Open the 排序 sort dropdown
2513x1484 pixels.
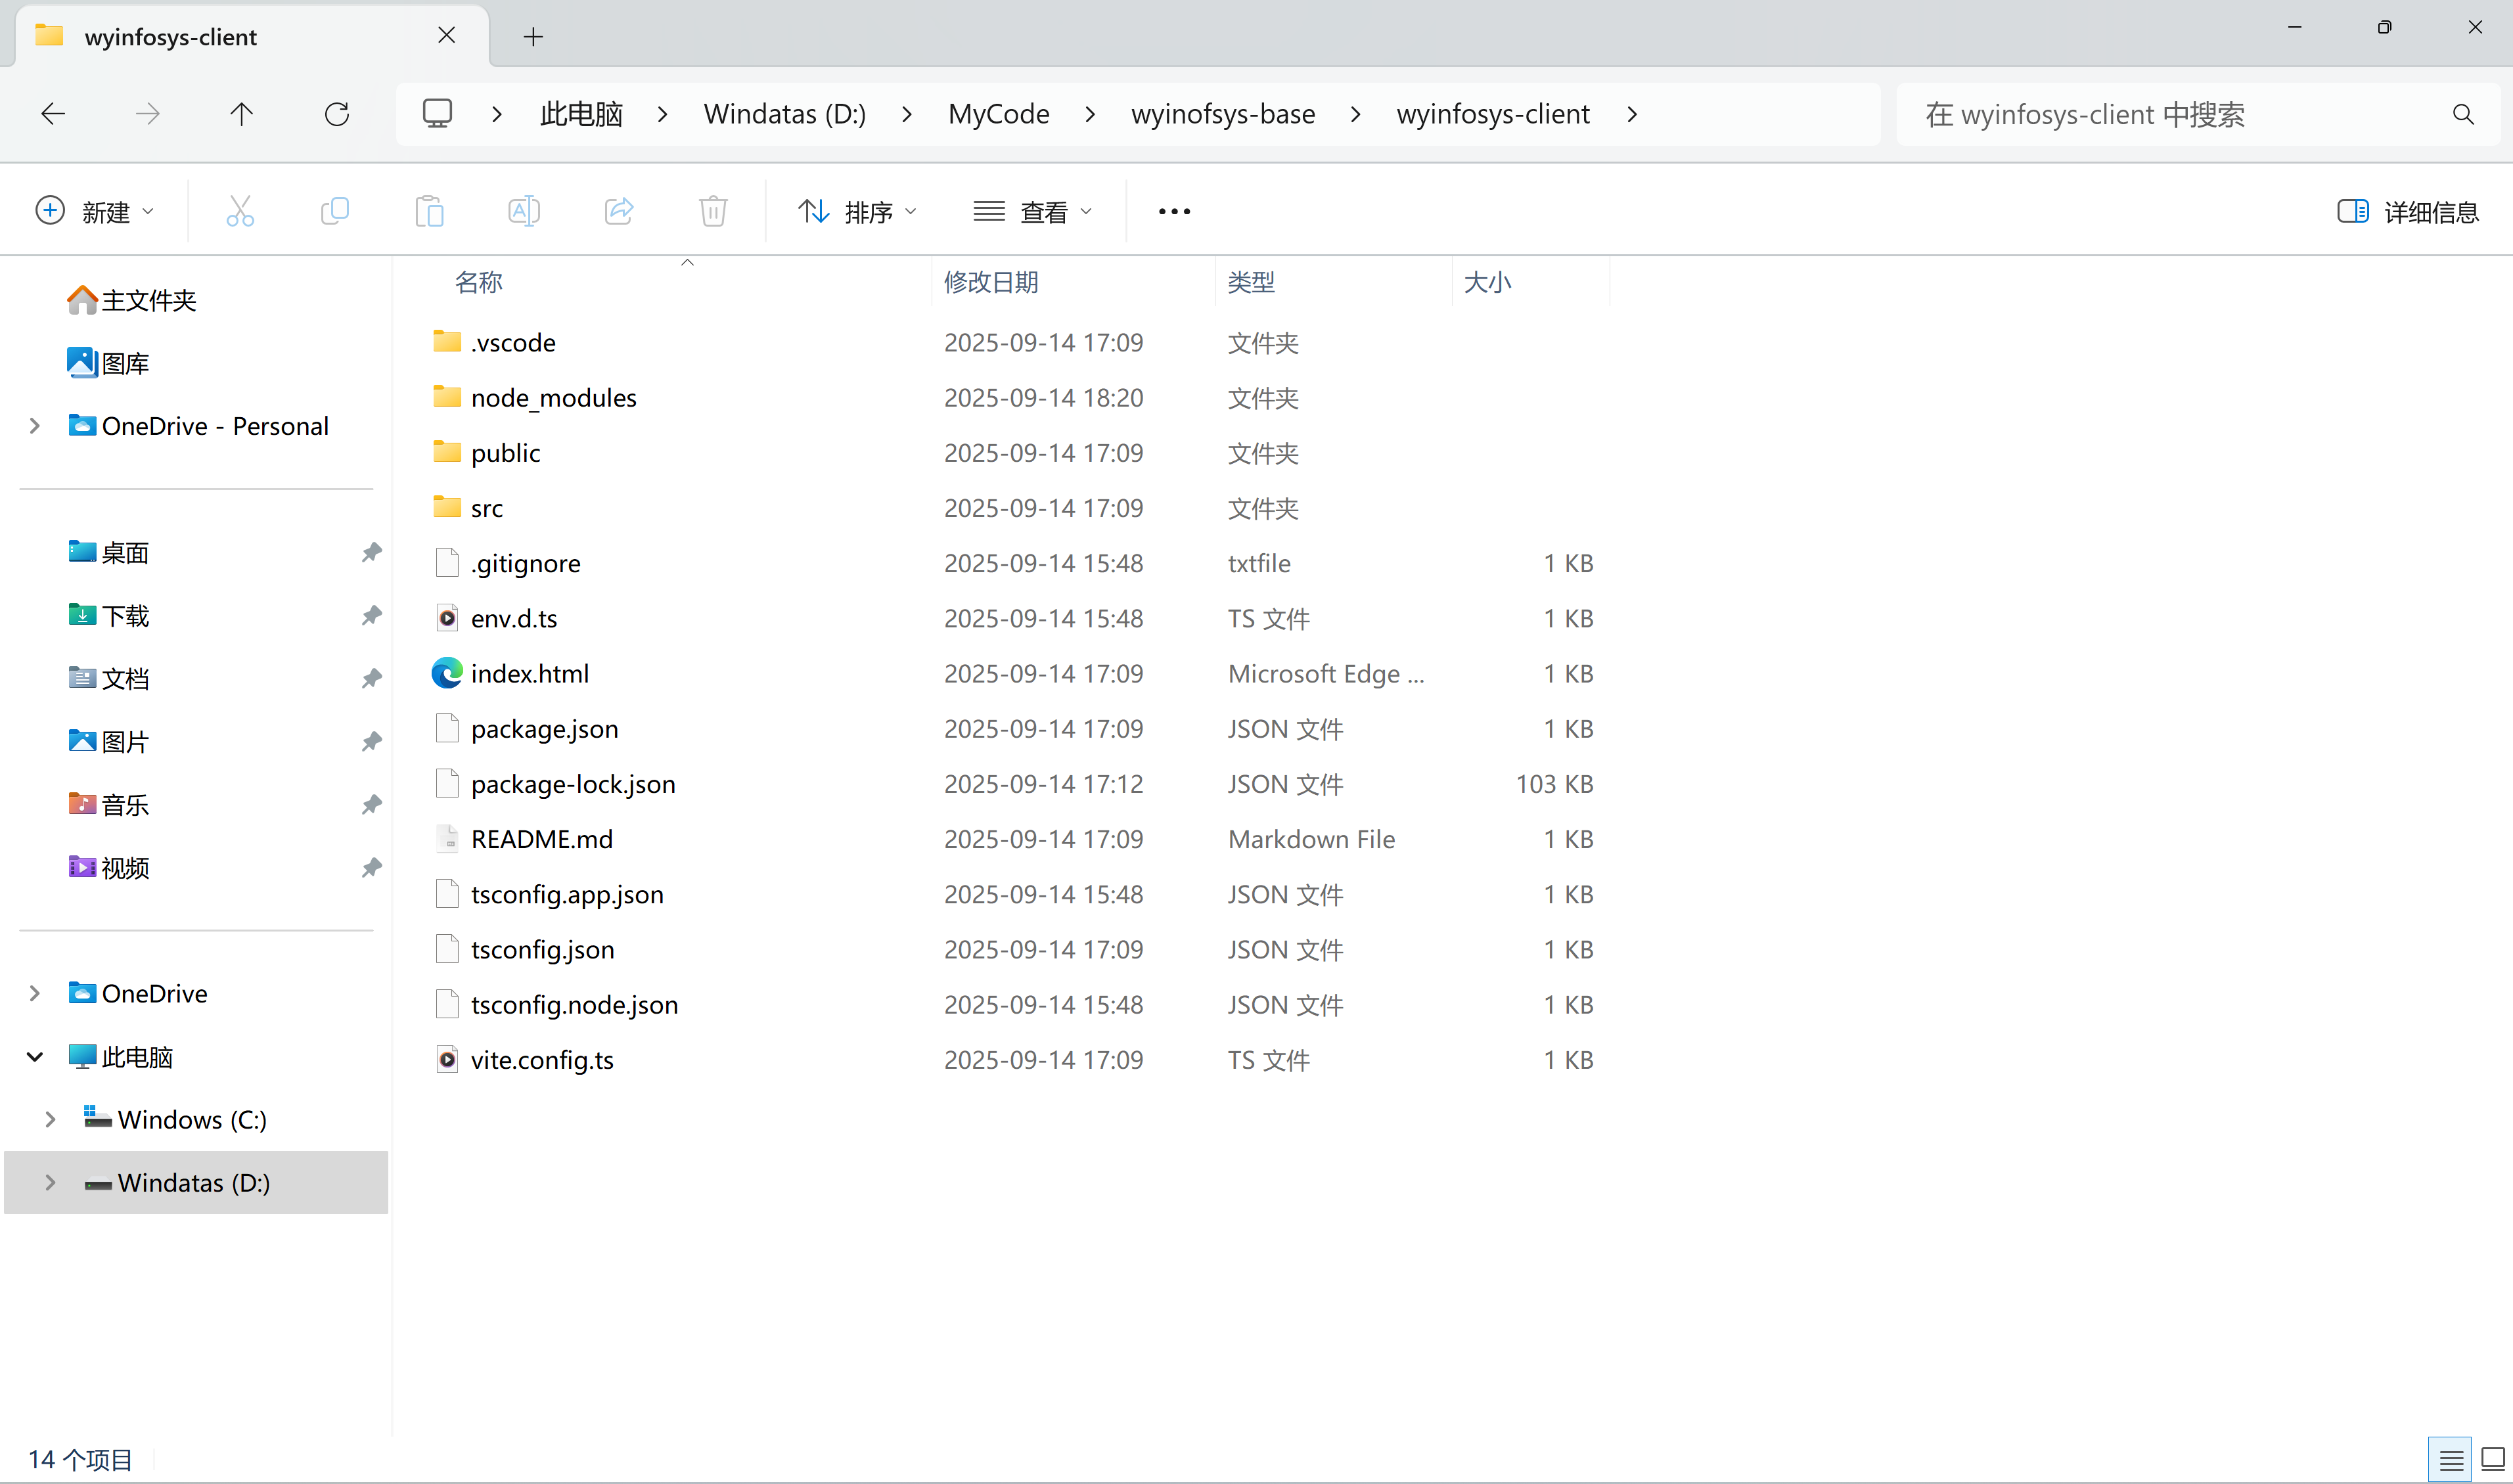857,211
